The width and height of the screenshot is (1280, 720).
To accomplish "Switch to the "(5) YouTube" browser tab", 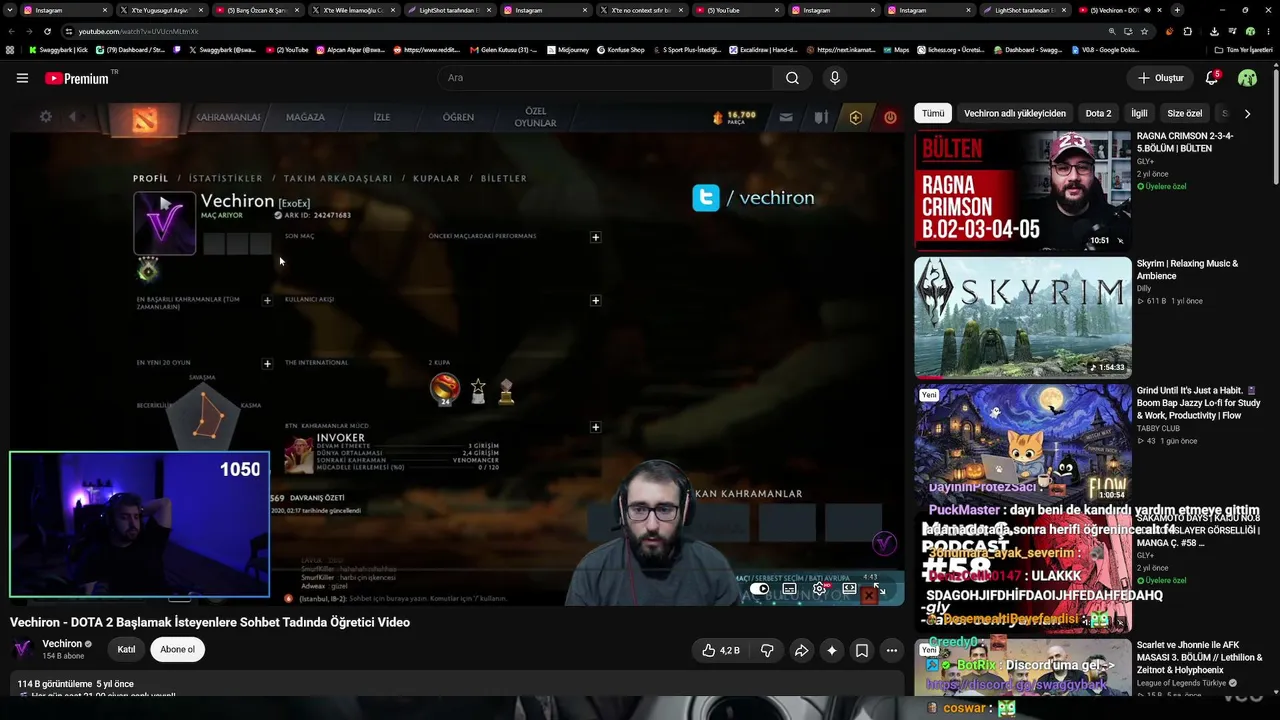I will point(737,10).
